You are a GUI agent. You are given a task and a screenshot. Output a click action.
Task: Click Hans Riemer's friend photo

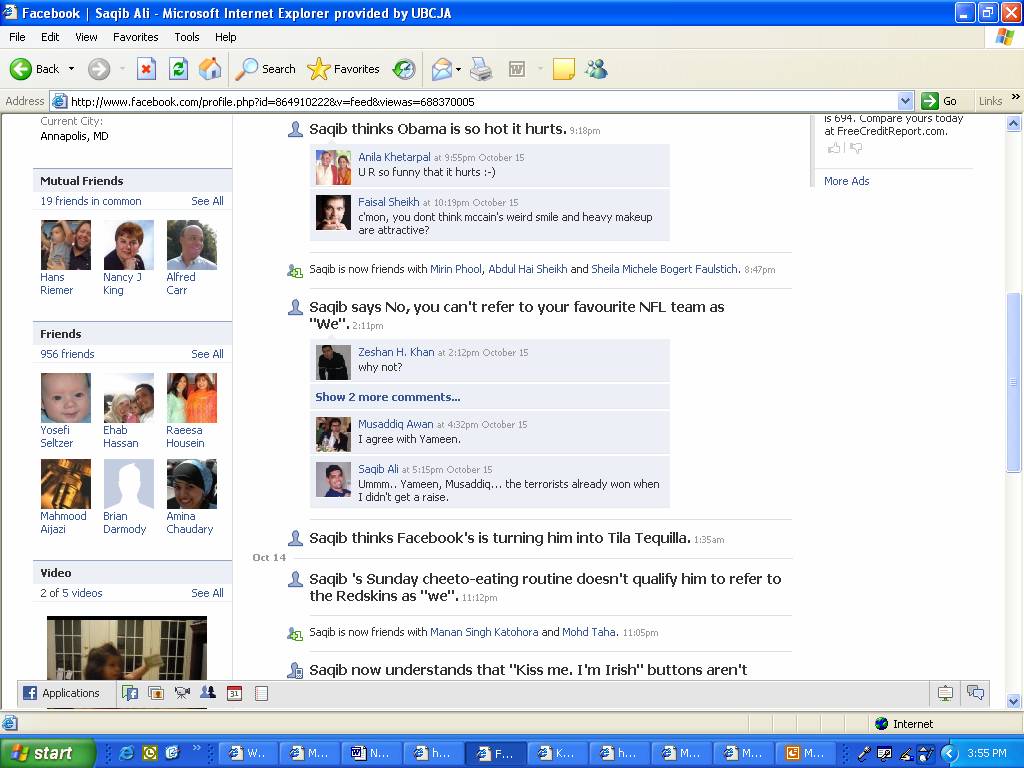pos(65,245)
